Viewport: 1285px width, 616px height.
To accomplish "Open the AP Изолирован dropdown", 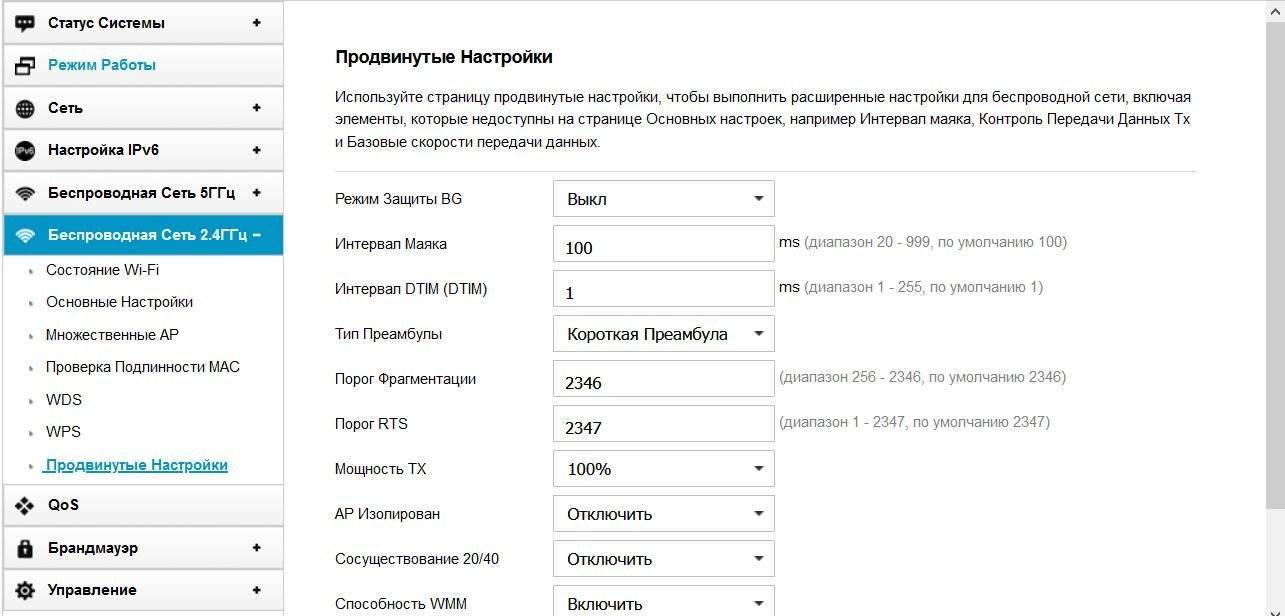I will click(663, 514).
